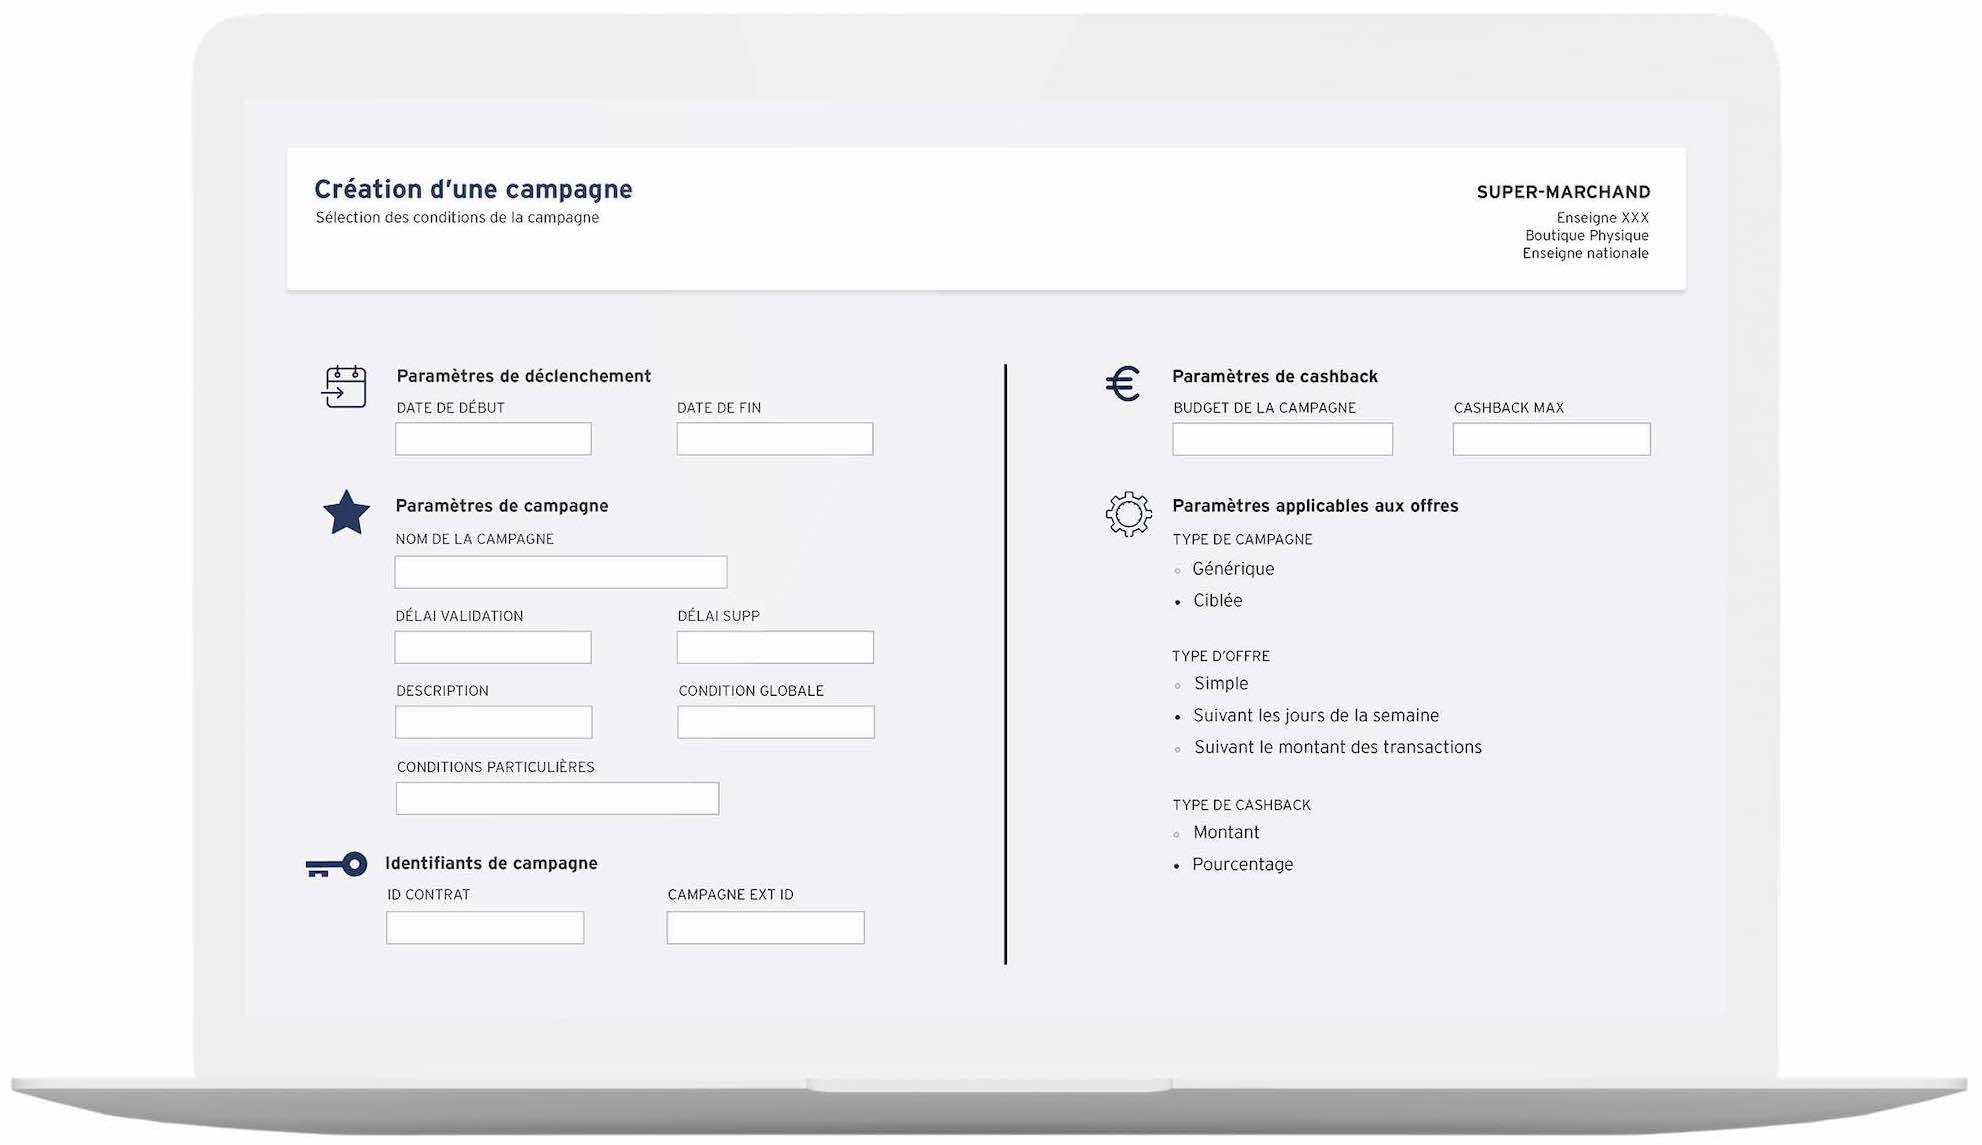Click the TYPE DE CASHBACK label

tap(1241, 806)
